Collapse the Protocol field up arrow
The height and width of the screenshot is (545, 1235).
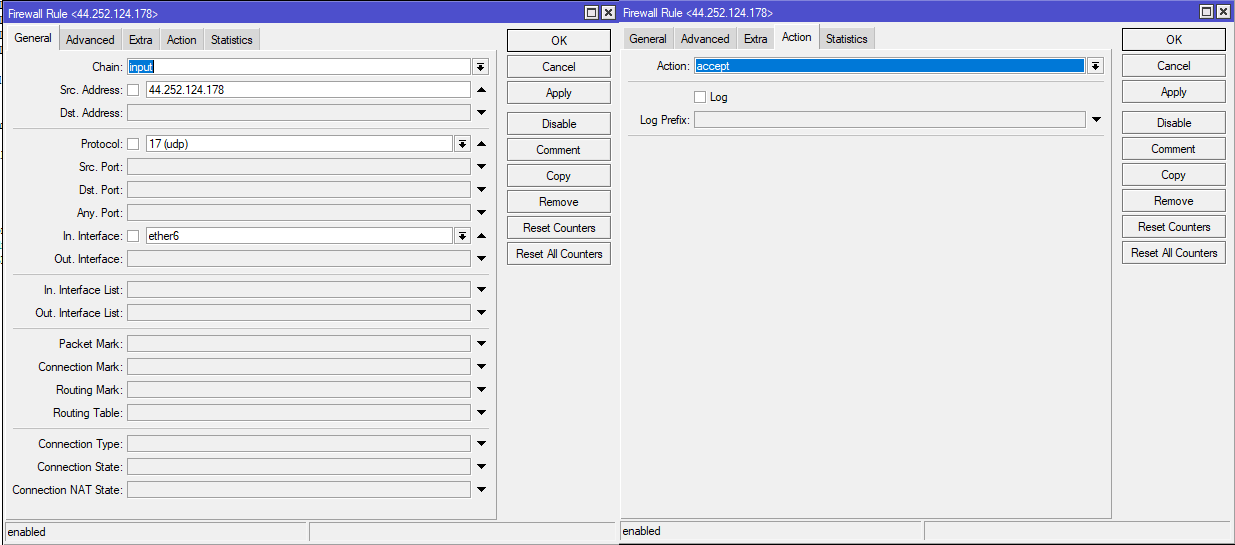pos(481,144)
